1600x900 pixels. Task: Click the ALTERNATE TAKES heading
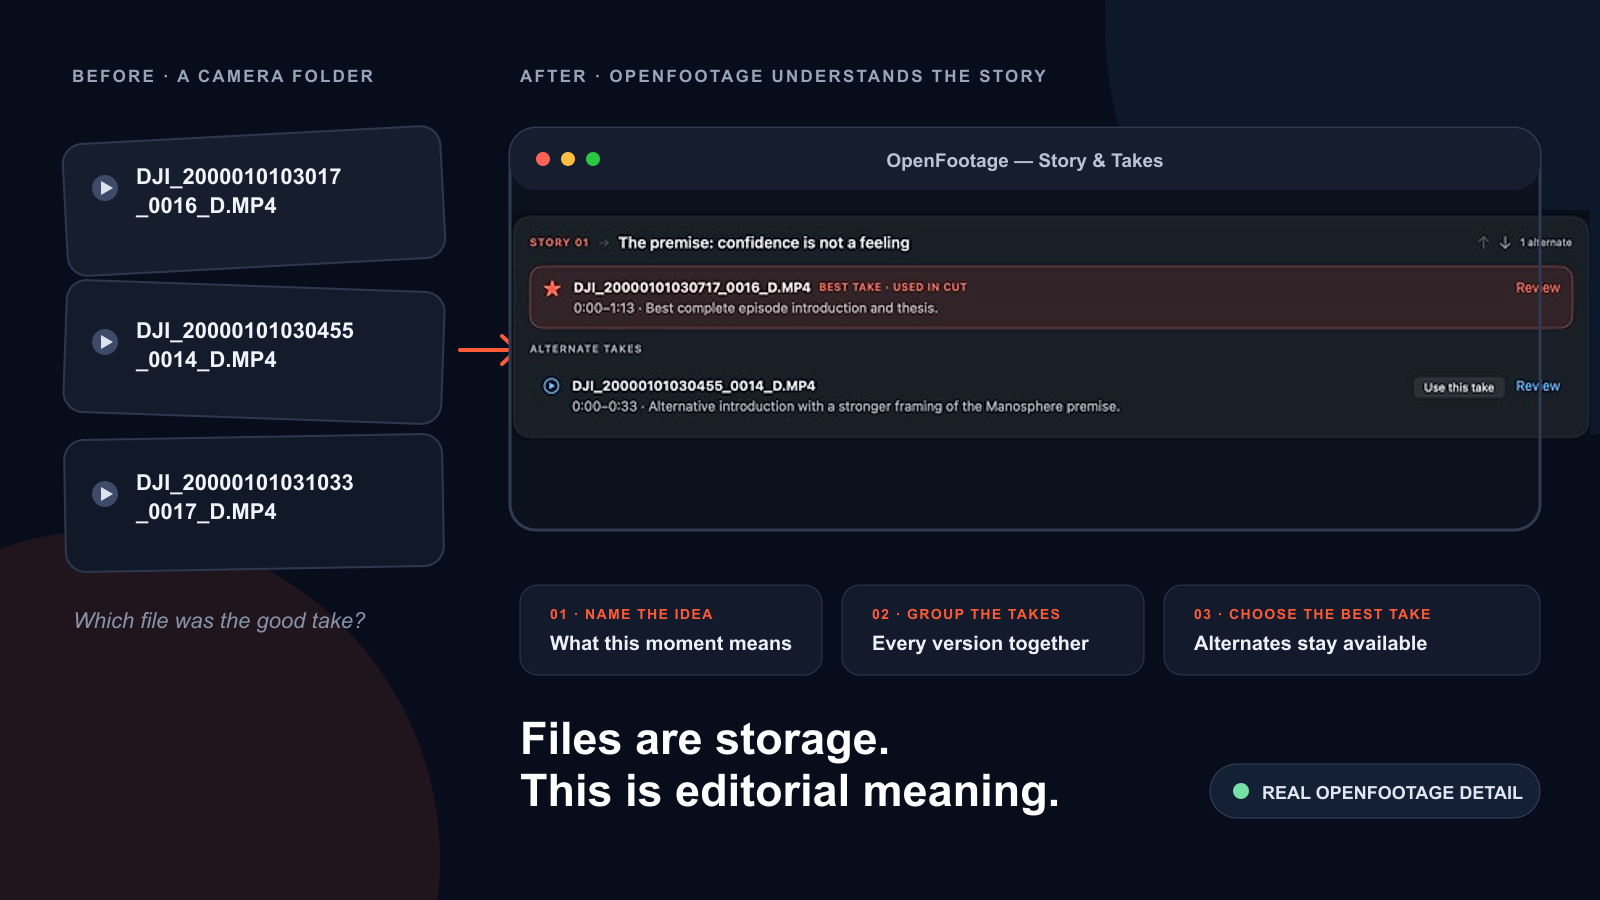coord(586,349)
